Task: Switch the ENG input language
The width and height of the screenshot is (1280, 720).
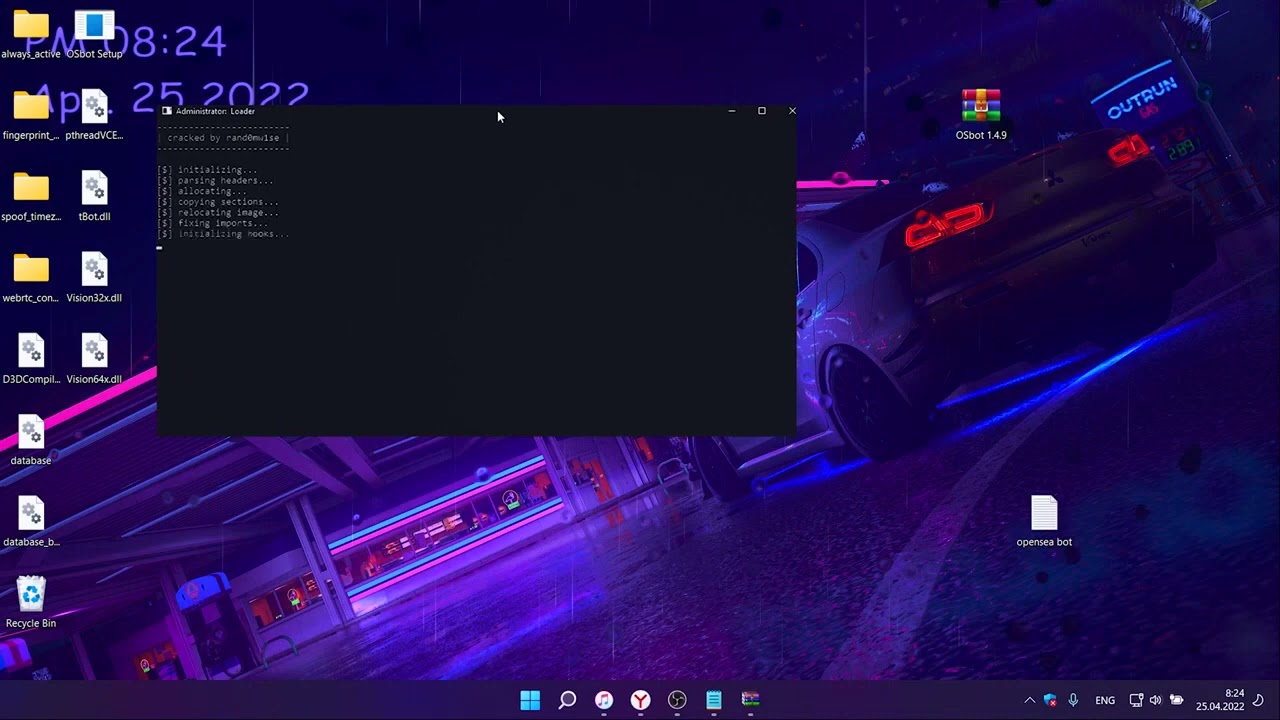Action: click(x=1105, y=700)
